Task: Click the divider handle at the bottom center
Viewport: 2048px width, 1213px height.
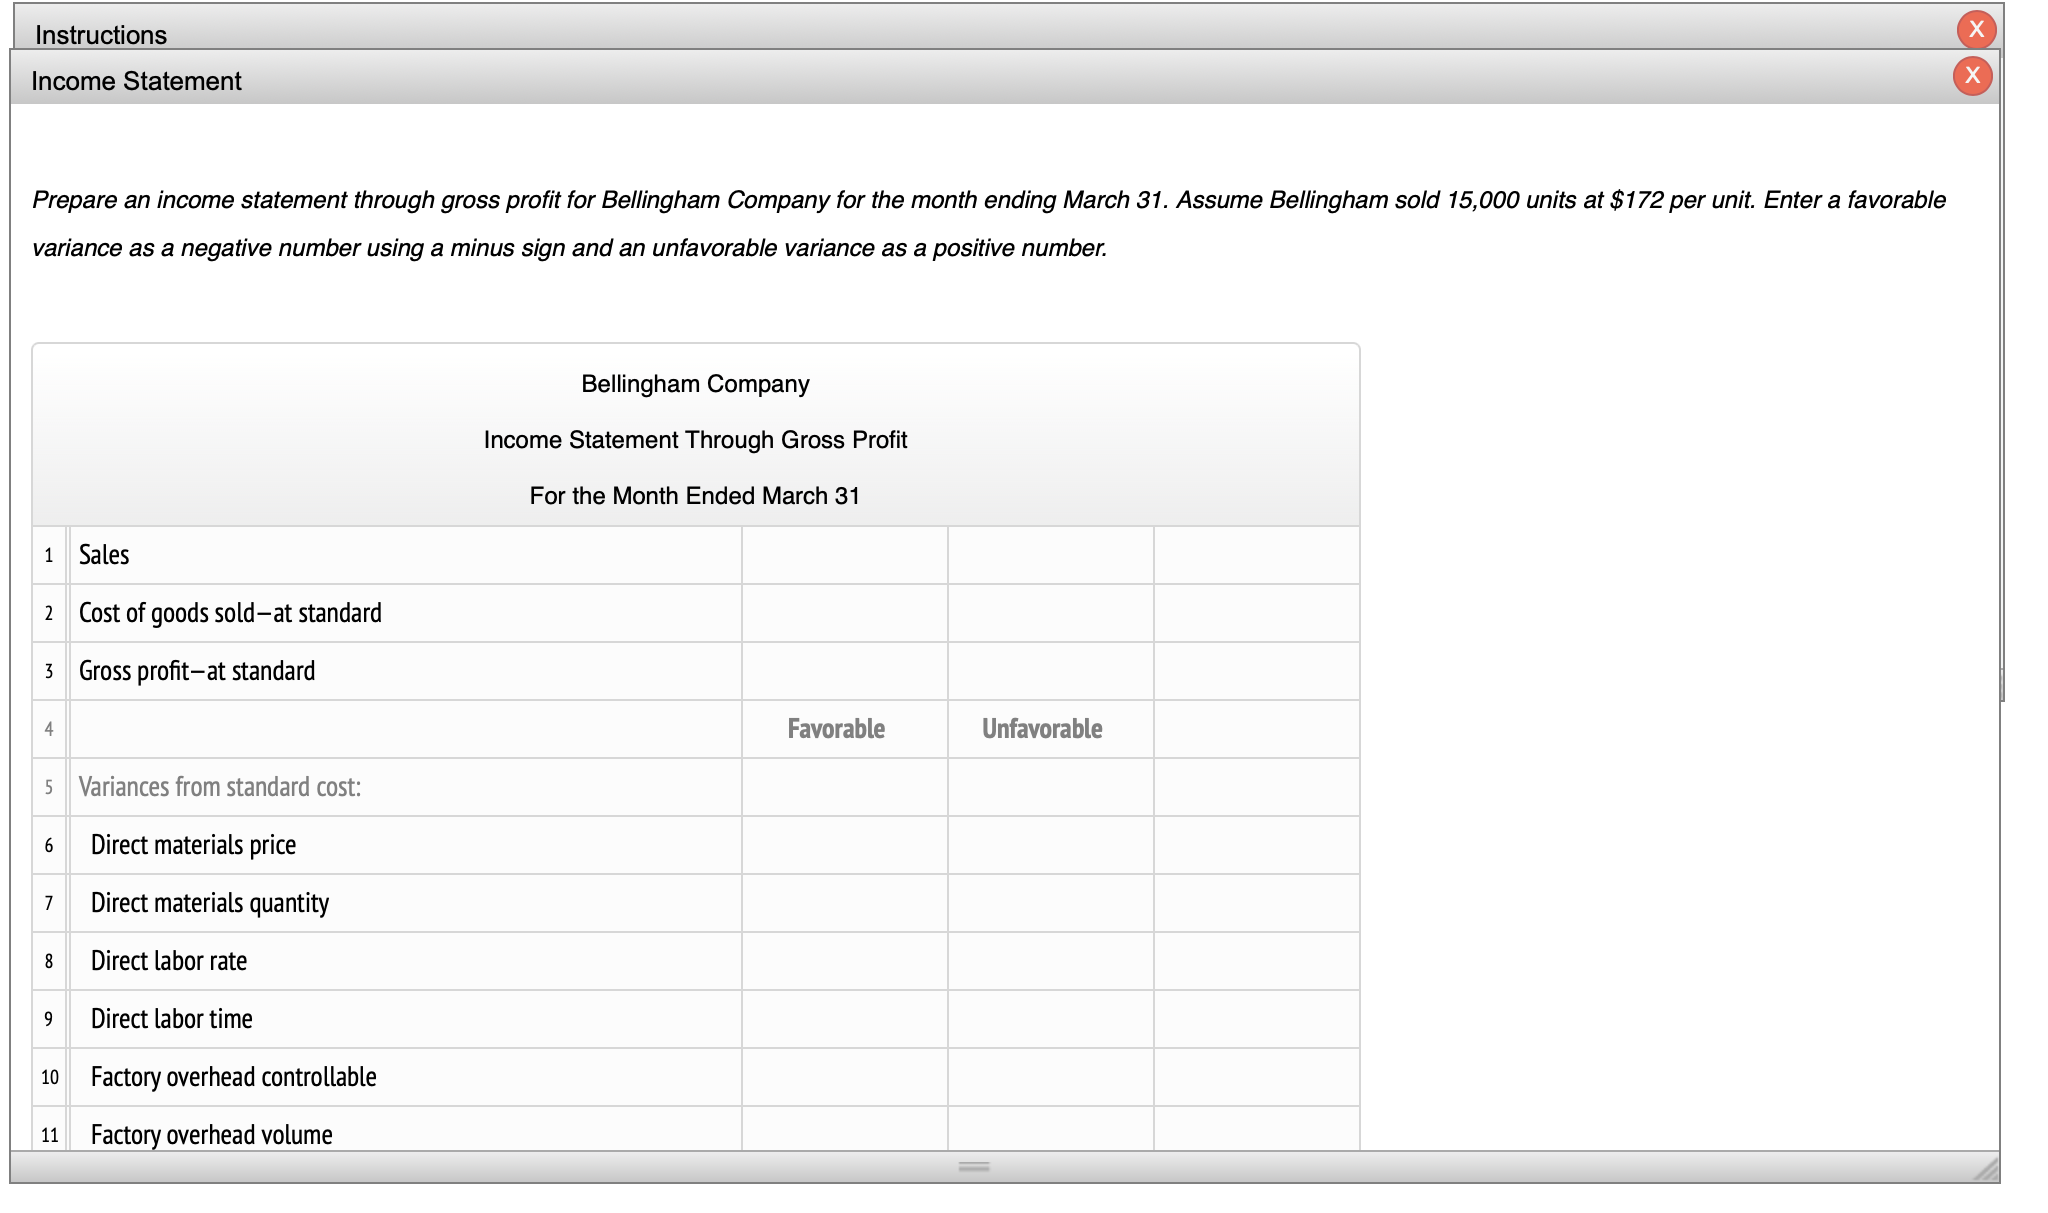Action: (x=972, y=1166)
